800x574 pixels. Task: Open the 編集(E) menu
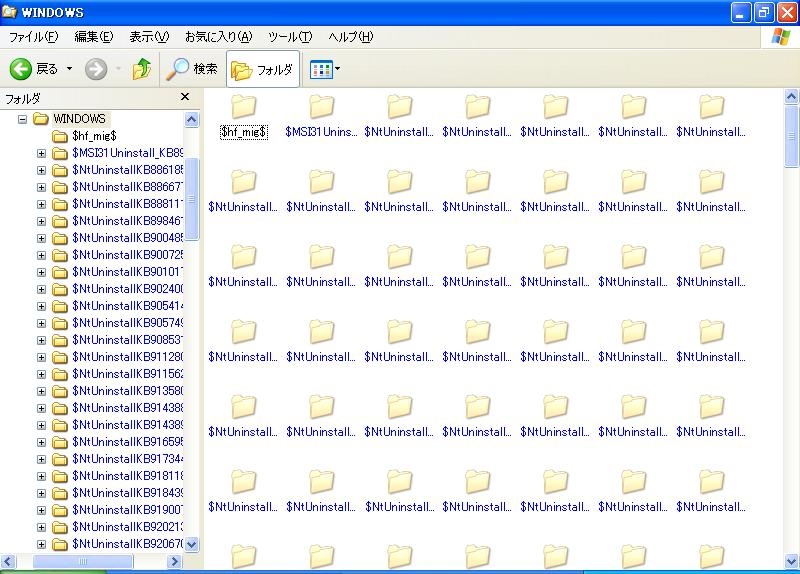pos(93,37)
